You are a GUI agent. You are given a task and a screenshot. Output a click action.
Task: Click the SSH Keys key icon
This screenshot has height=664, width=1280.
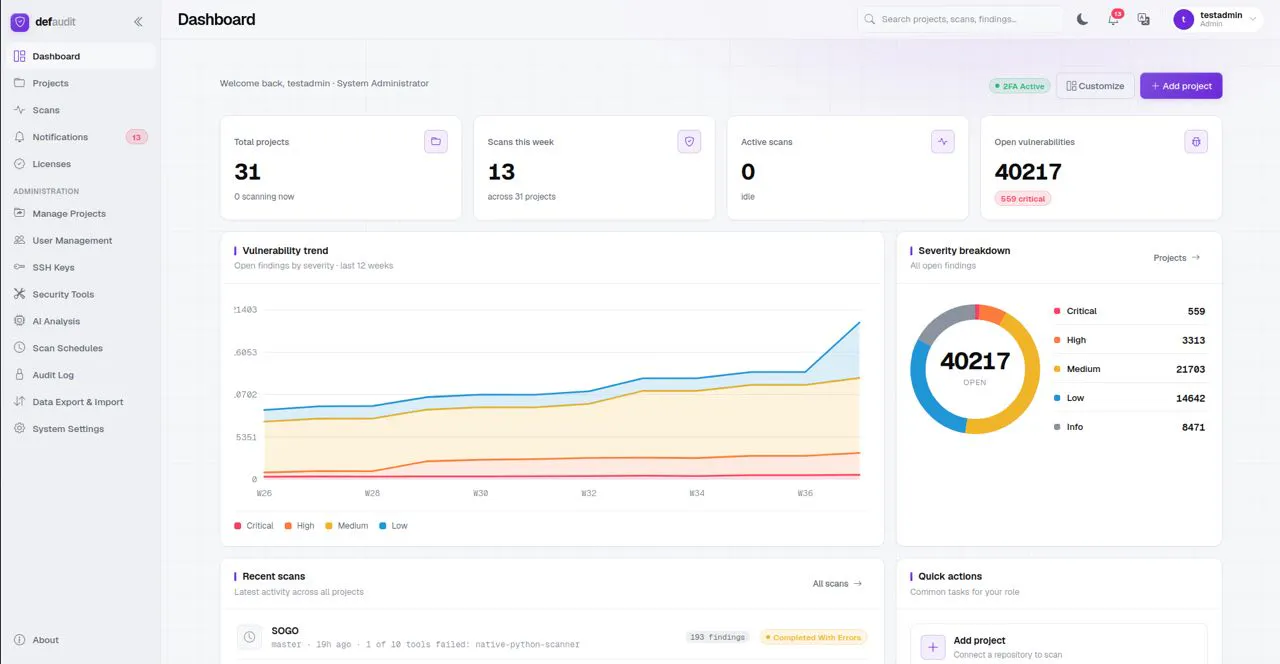(x=20, y=267)
